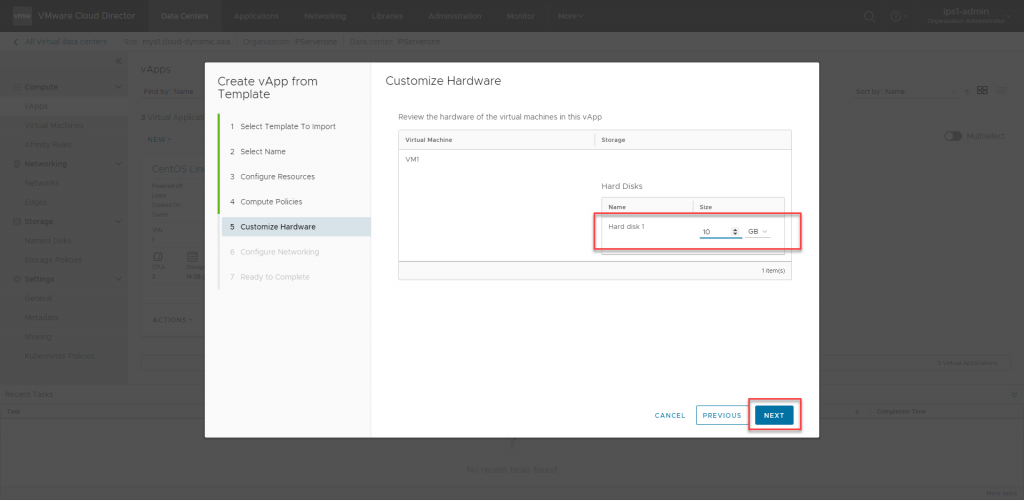This screenshot has width=1024, height=500.
Task: Go to step 3 Configure Resources
Action: (x=277, y=177)
